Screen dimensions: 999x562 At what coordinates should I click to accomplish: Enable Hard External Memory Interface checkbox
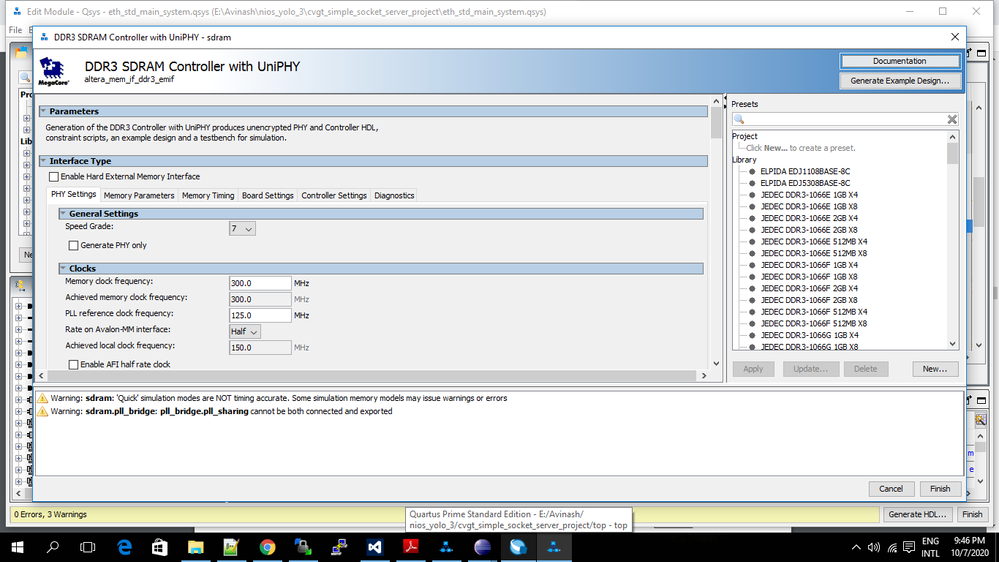pos(54,177)
